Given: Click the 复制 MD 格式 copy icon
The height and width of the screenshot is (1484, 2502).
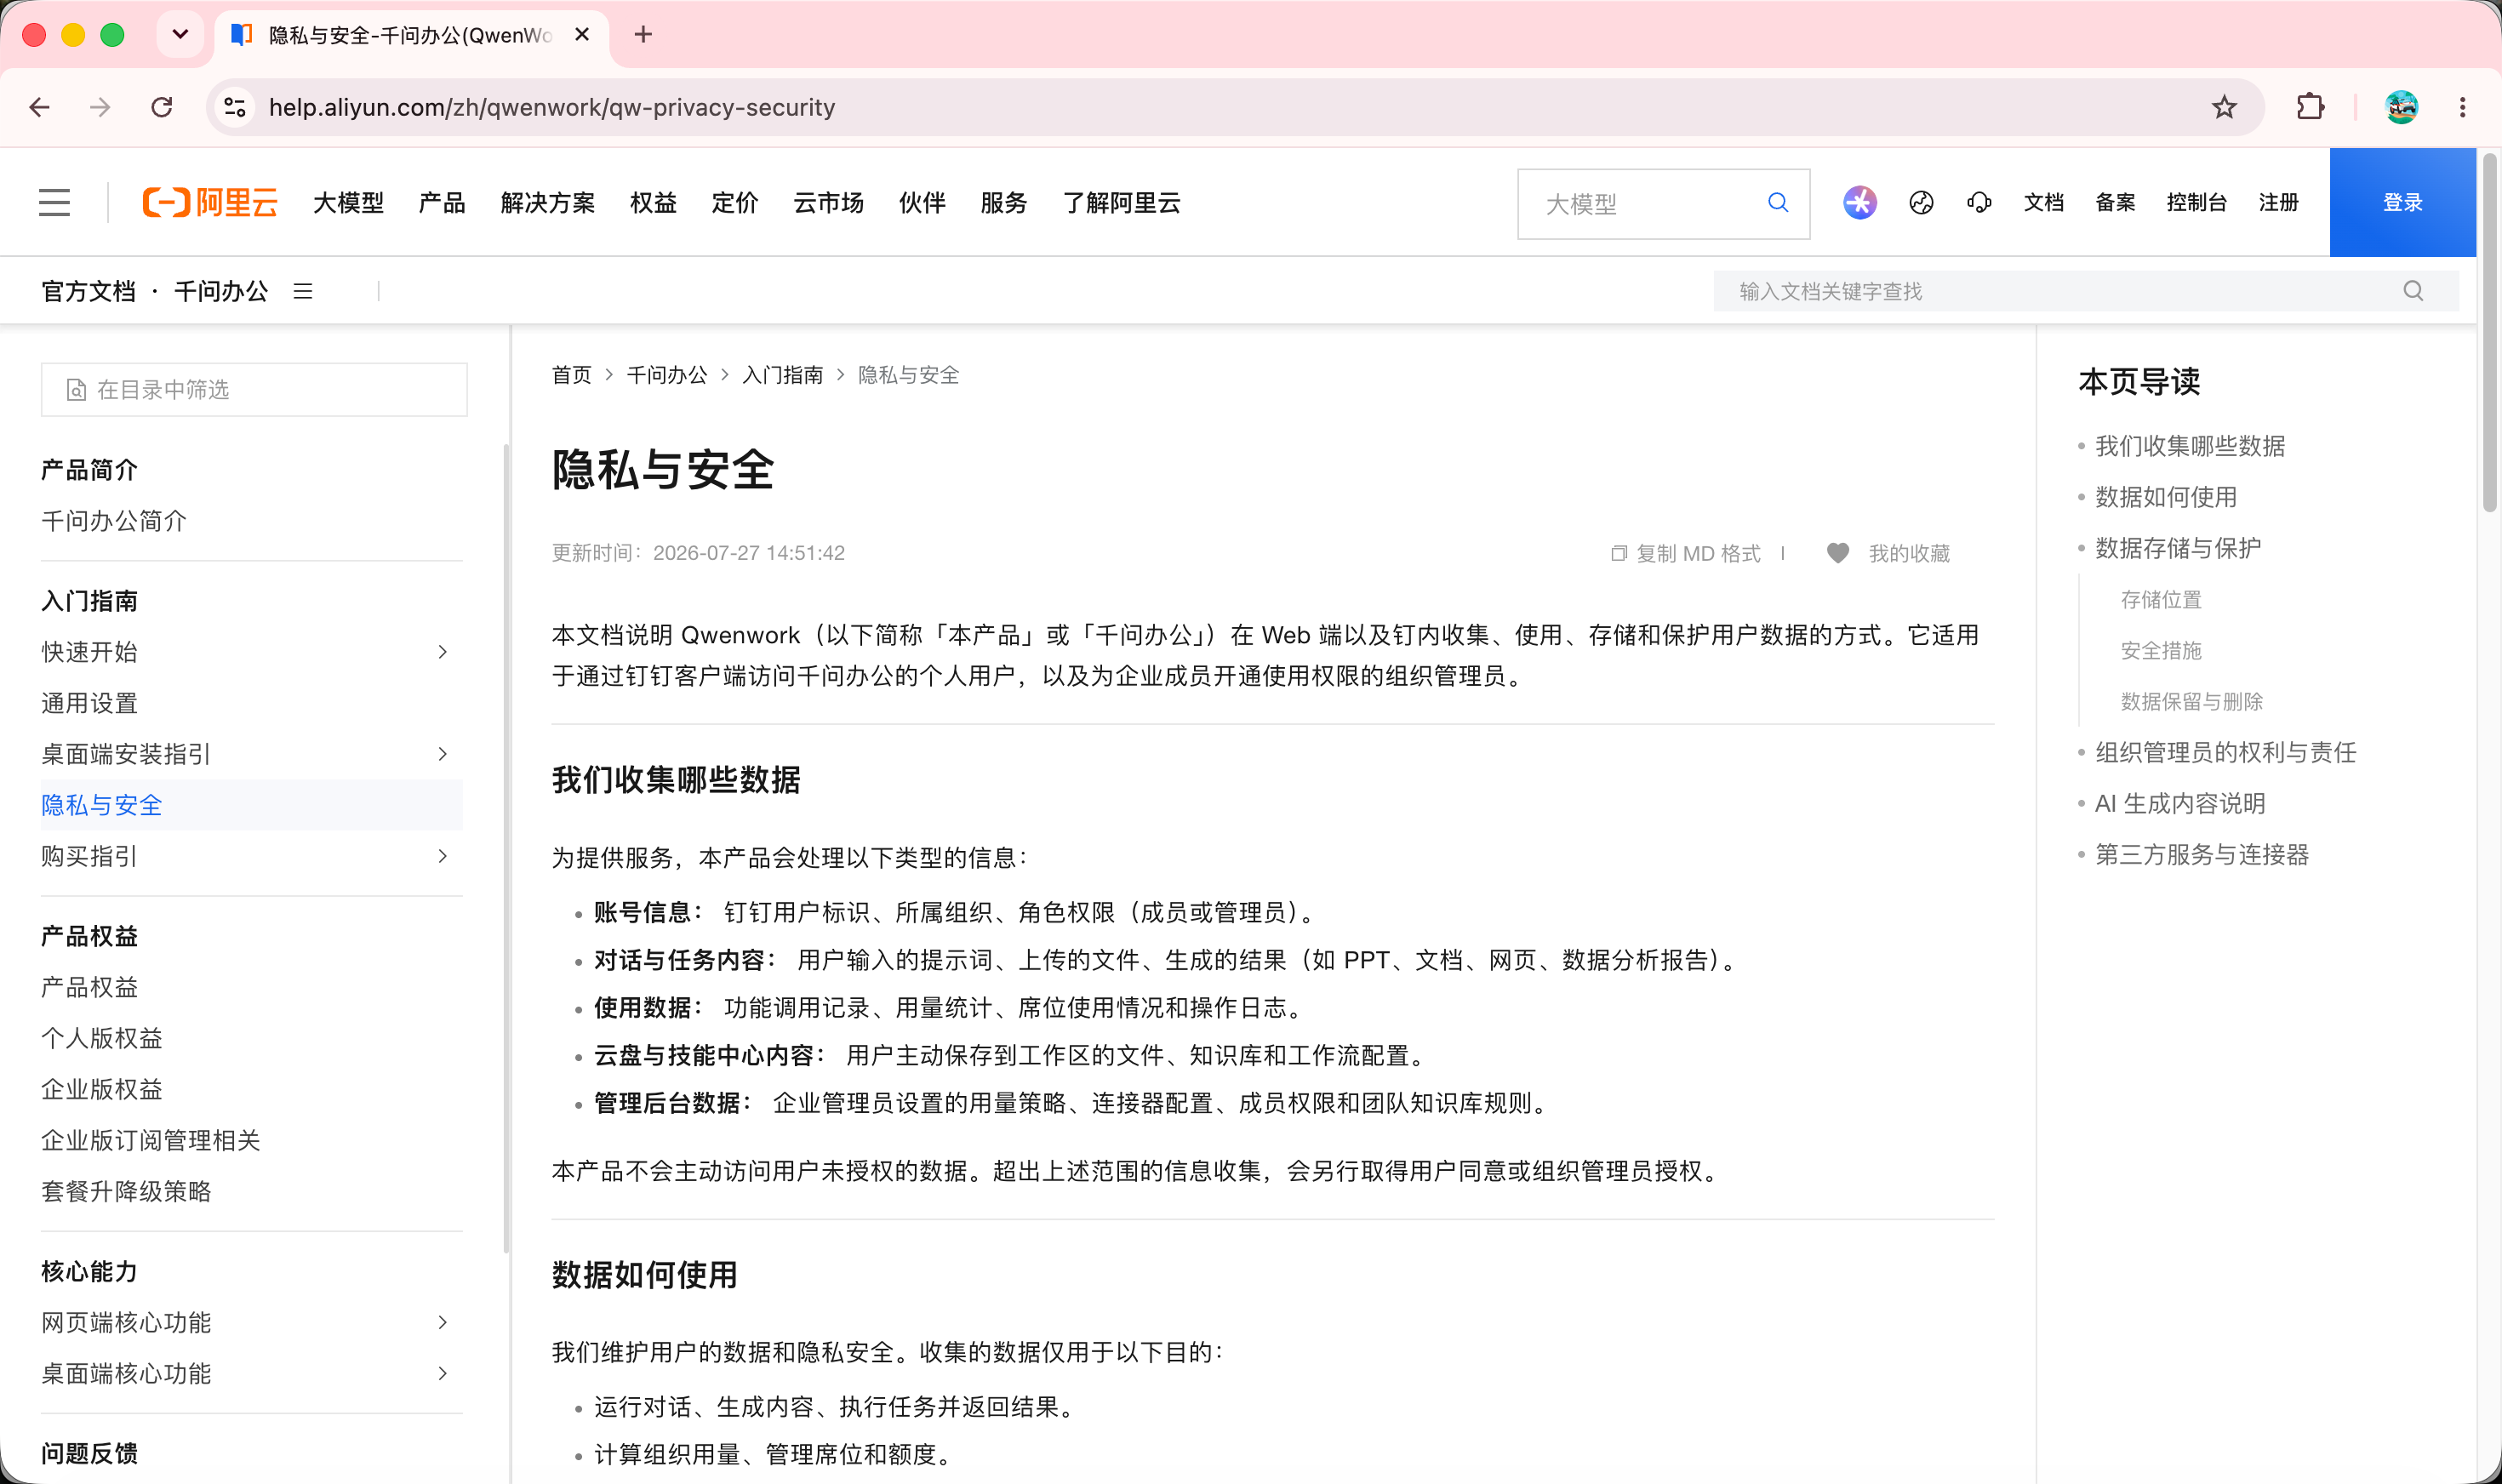Looking at the screenshot, I should (x=1619, y=553).
